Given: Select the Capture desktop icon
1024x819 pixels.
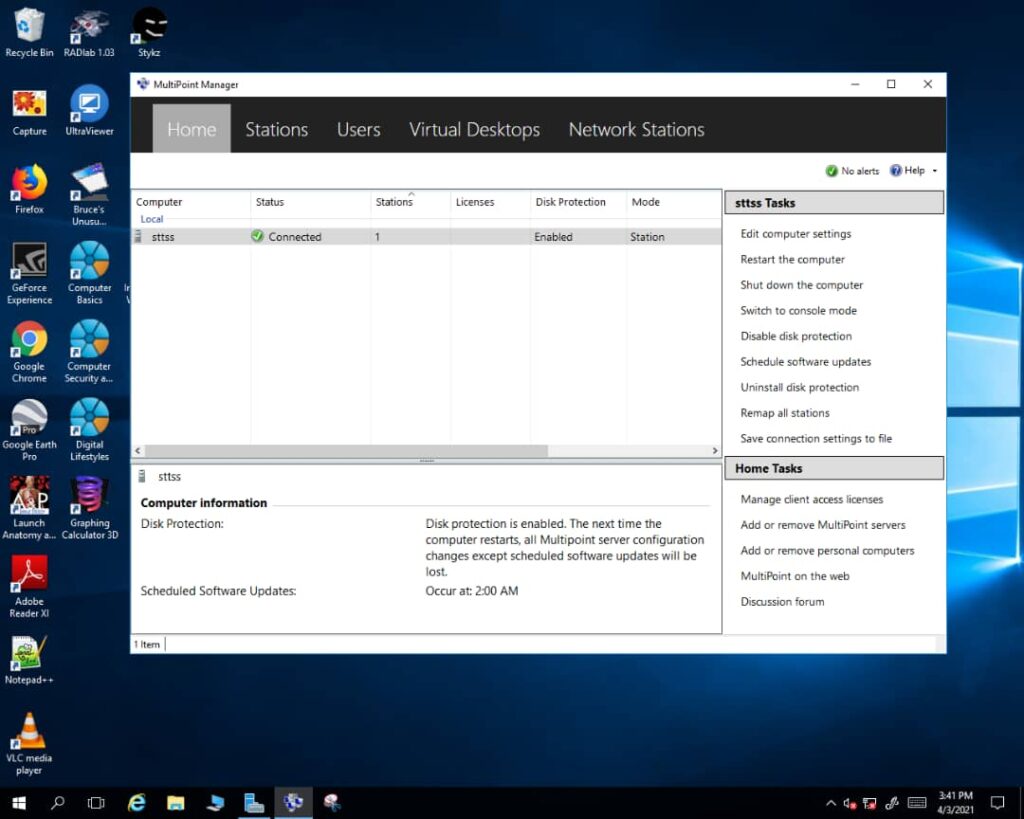Looking at the screenshot, I should [29, 112].
